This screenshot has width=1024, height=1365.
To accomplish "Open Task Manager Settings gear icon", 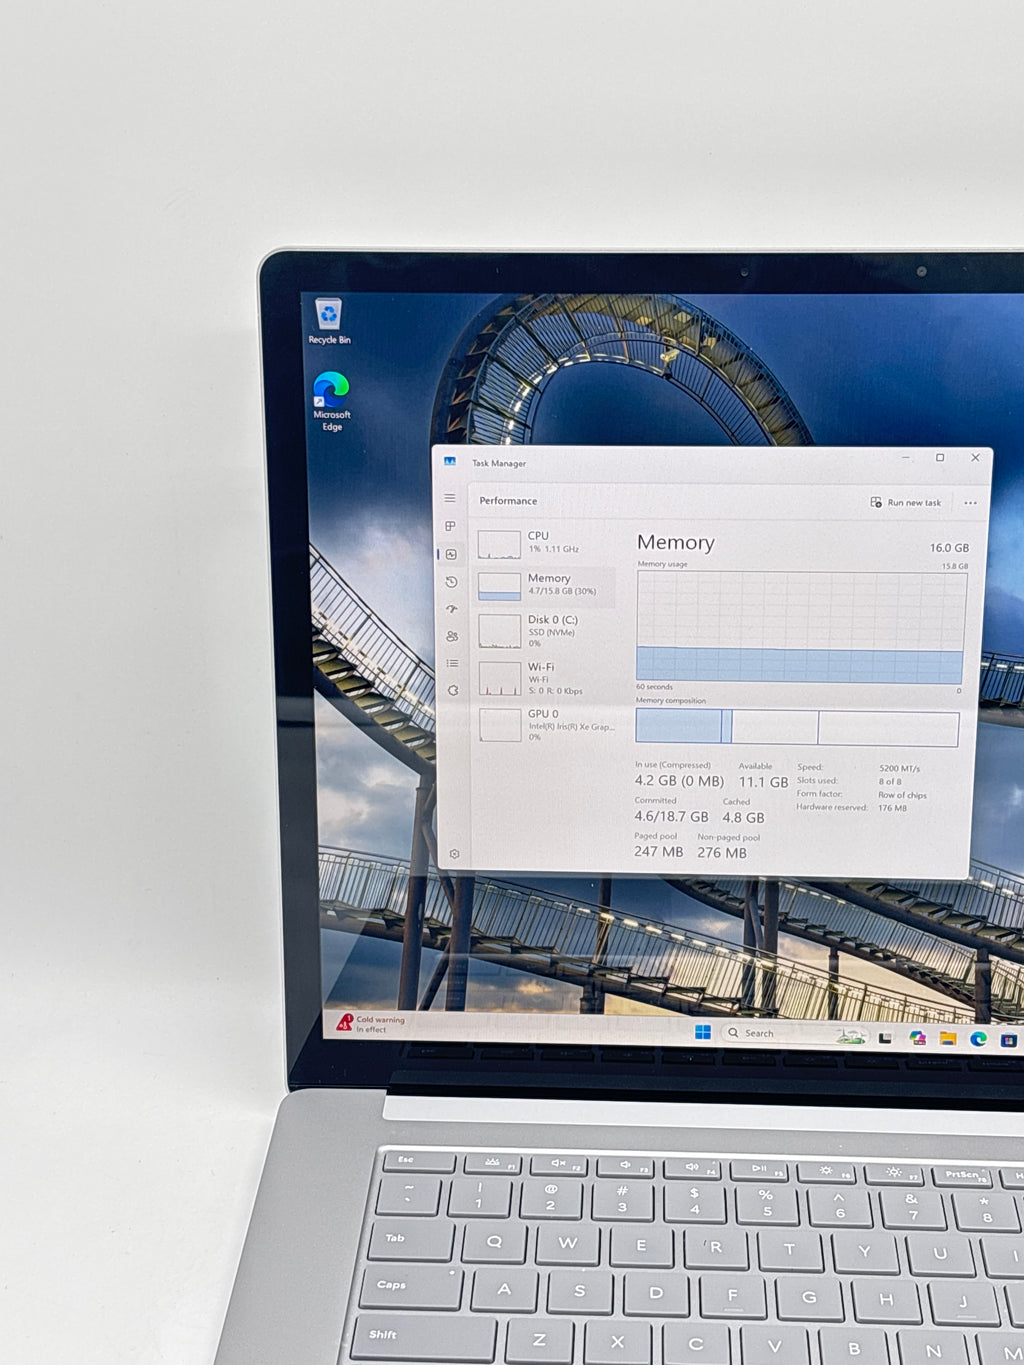I will (454, 854).
